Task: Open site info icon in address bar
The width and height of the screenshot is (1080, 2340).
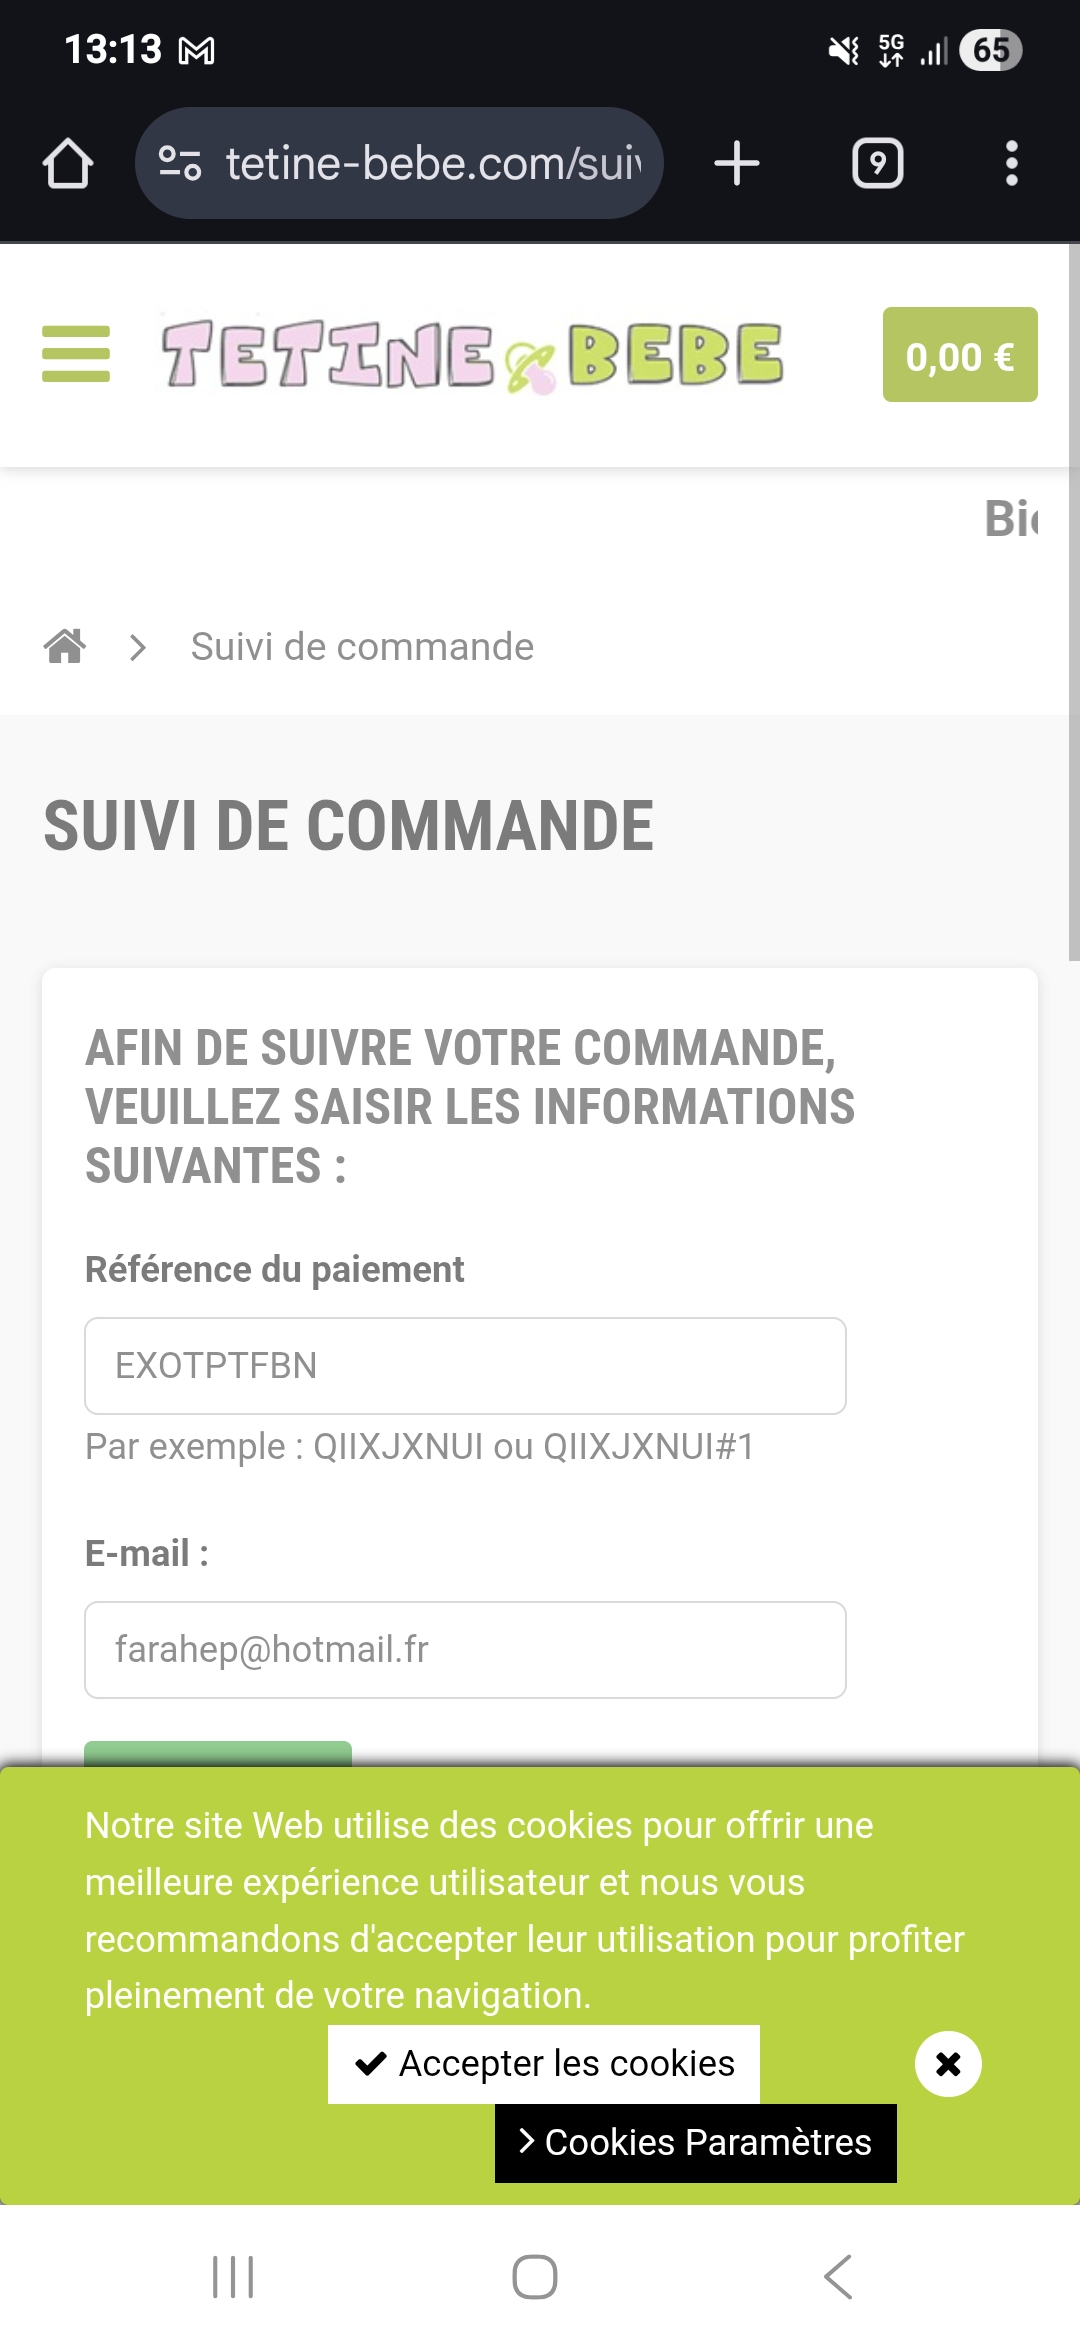Action: 180,163
